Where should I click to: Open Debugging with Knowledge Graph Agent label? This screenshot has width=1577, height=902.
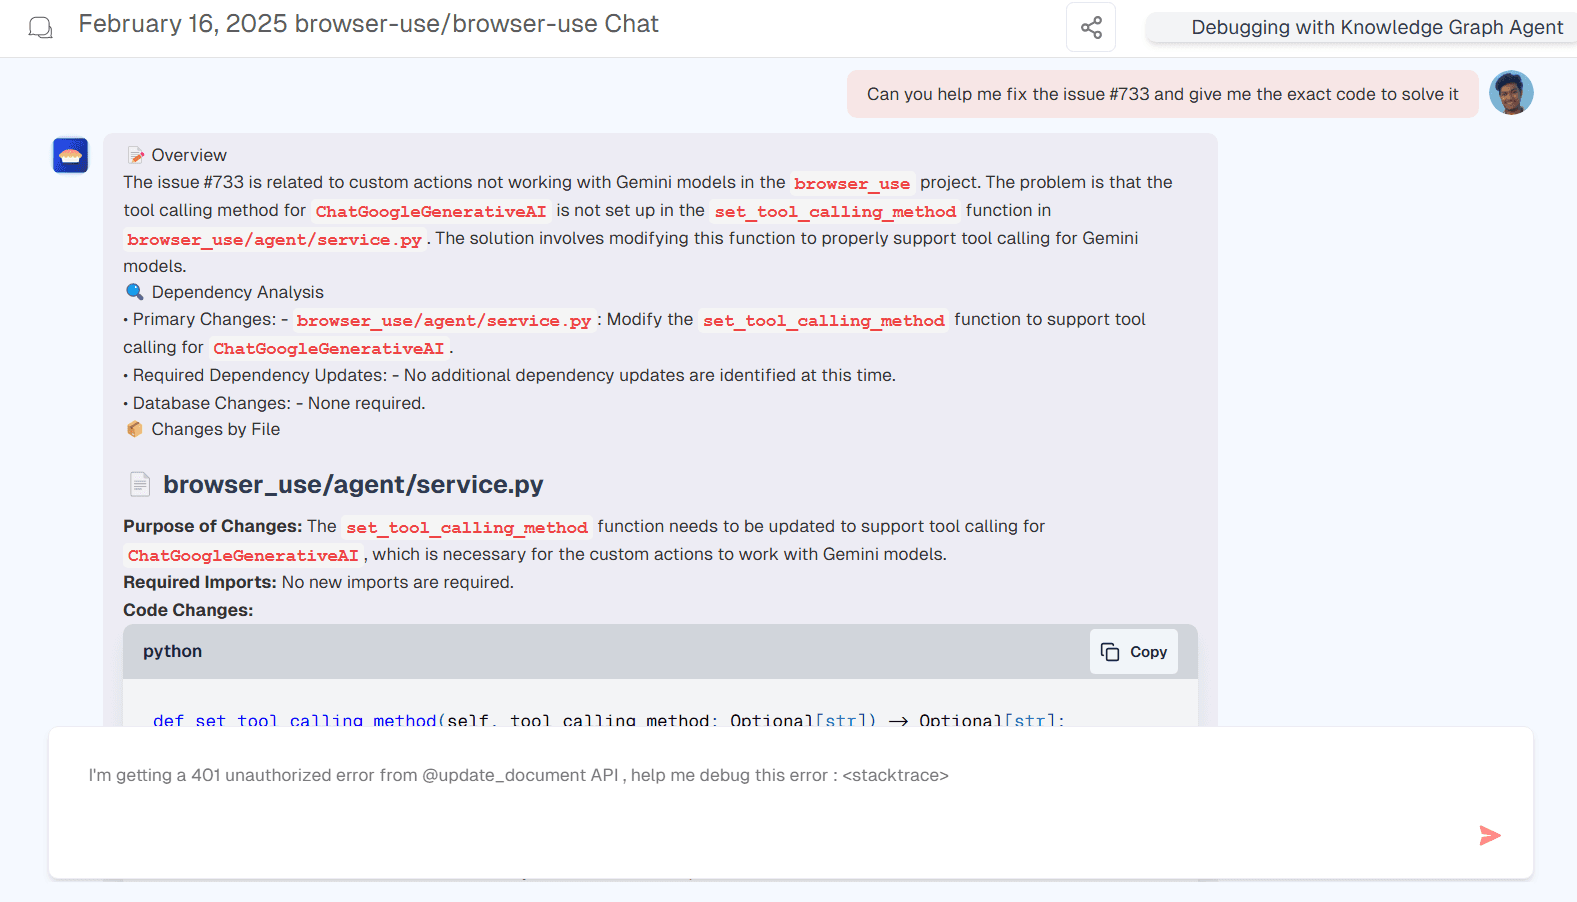point(1376,28)
